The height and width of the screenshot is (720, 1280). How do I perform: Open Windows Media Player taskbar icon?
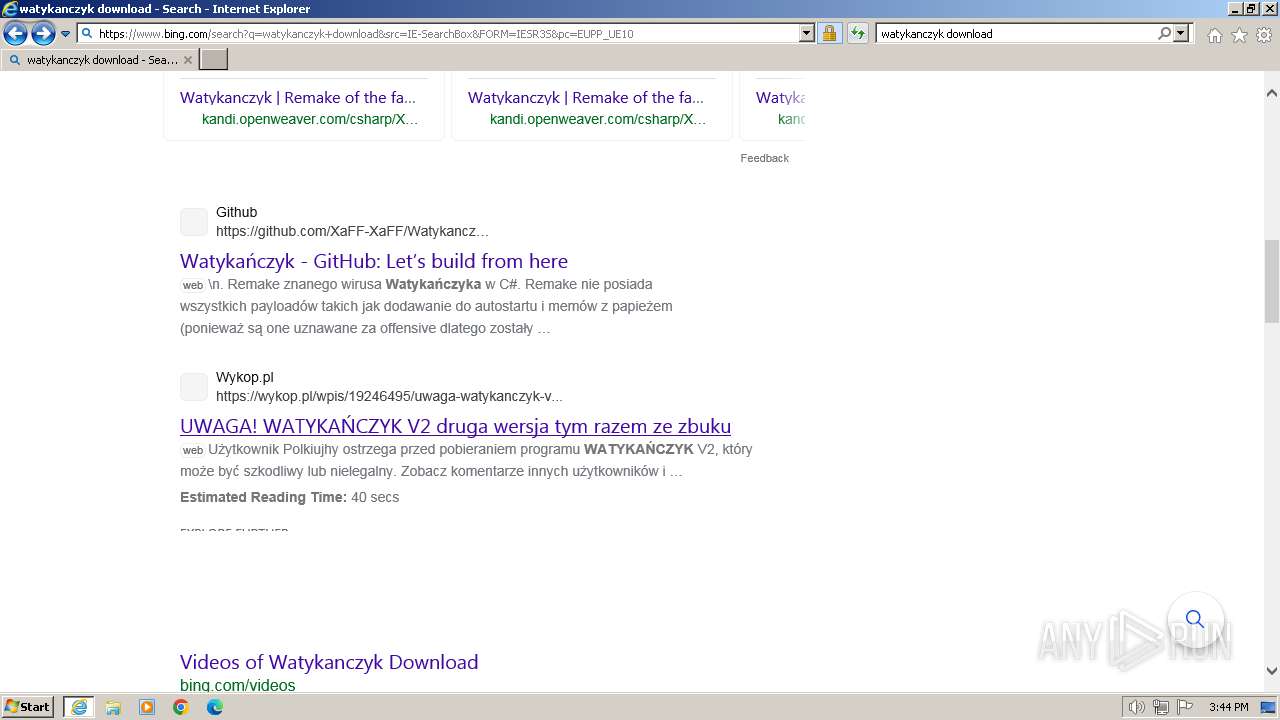click(x=147, y=707)
